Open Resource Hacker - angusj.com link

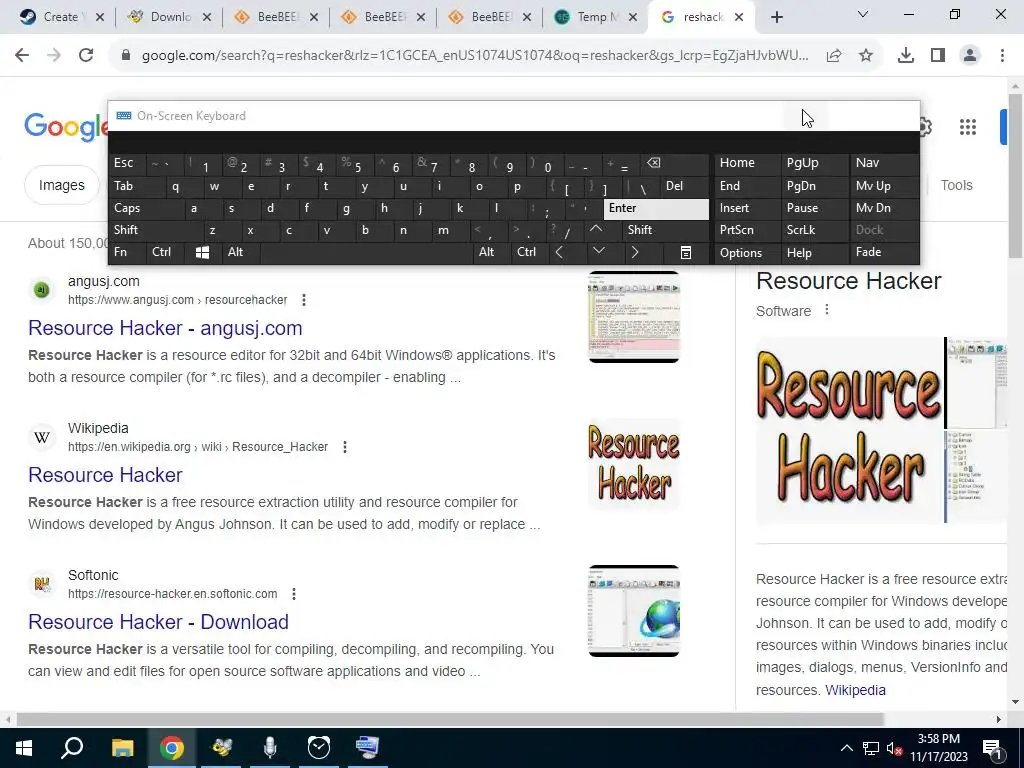coord(165,328)
